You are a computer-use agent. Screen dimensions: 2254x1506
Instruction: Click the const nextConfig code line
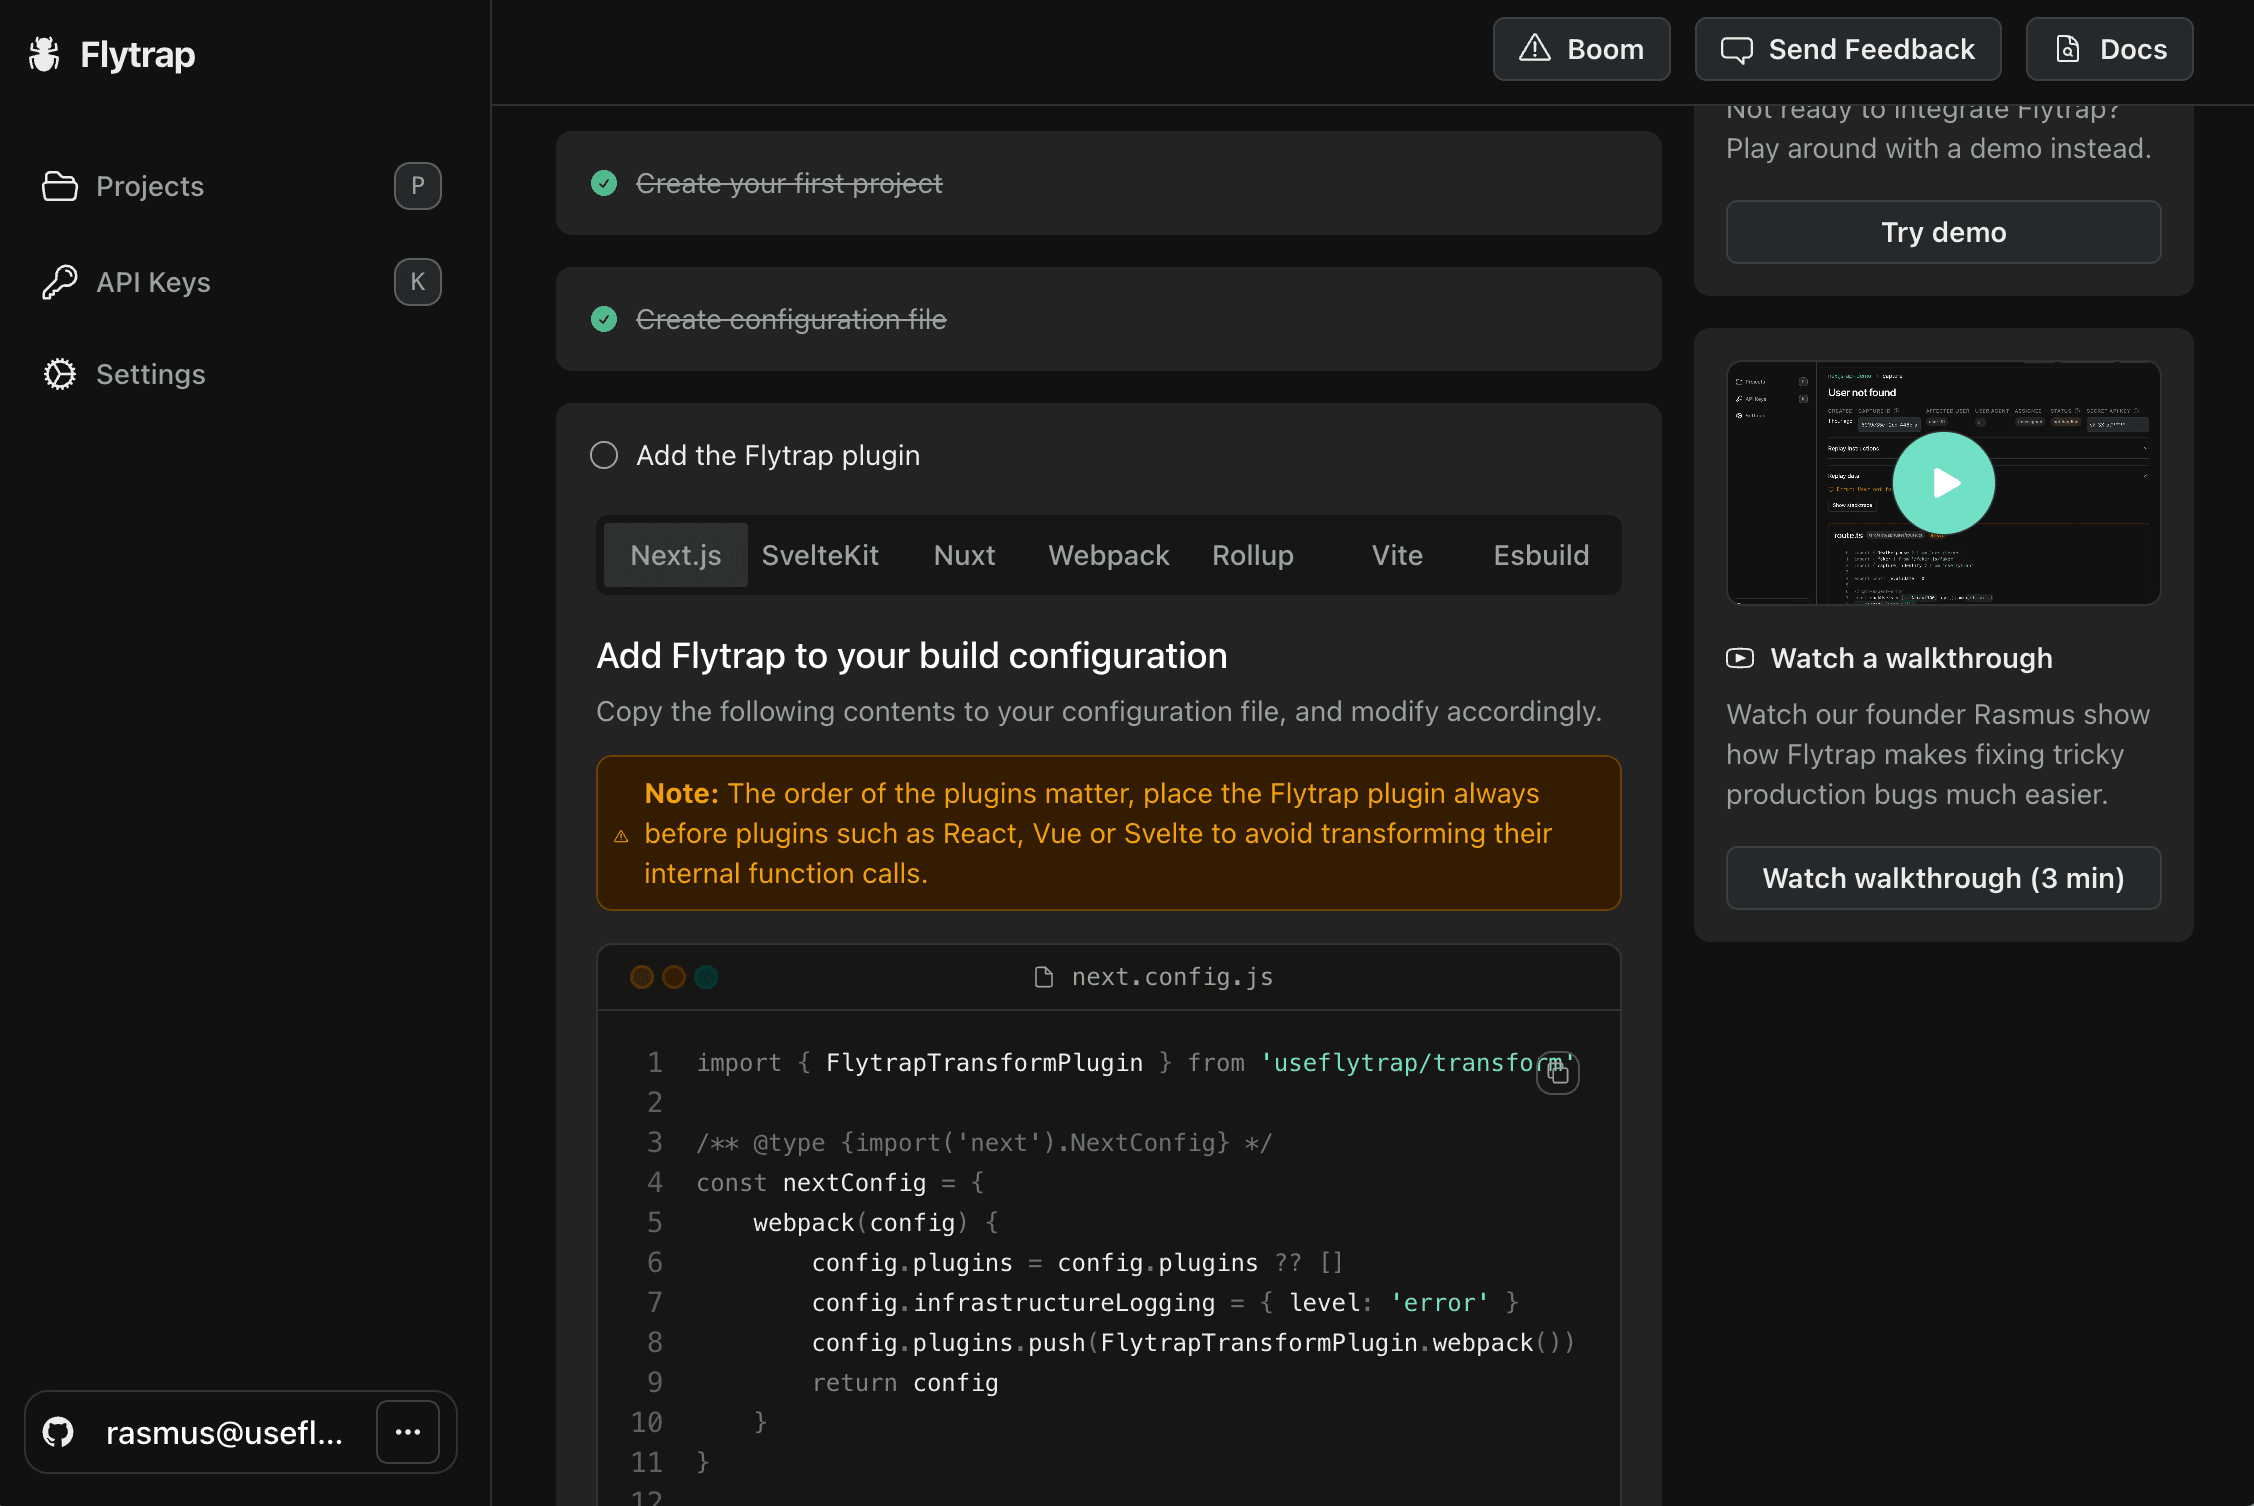tap(840, 1183)
